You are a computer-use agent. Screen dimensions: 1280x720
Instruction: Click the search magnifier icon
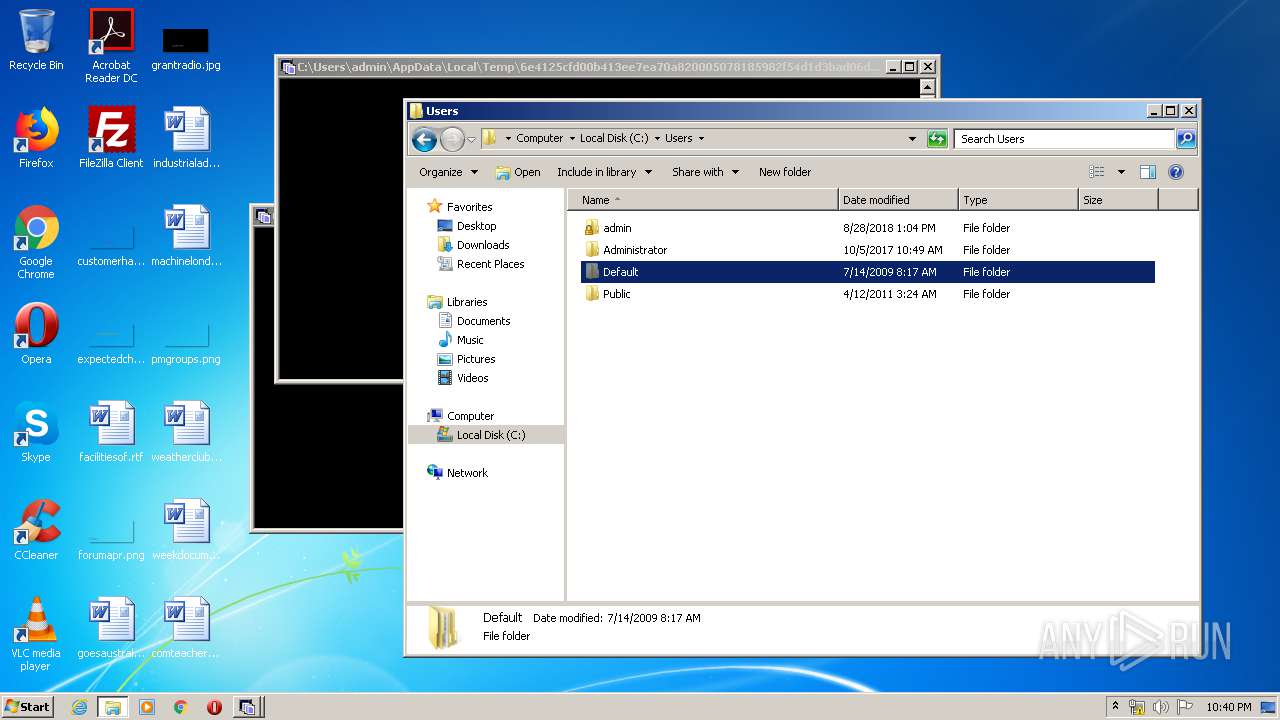tap(1186, 139)
